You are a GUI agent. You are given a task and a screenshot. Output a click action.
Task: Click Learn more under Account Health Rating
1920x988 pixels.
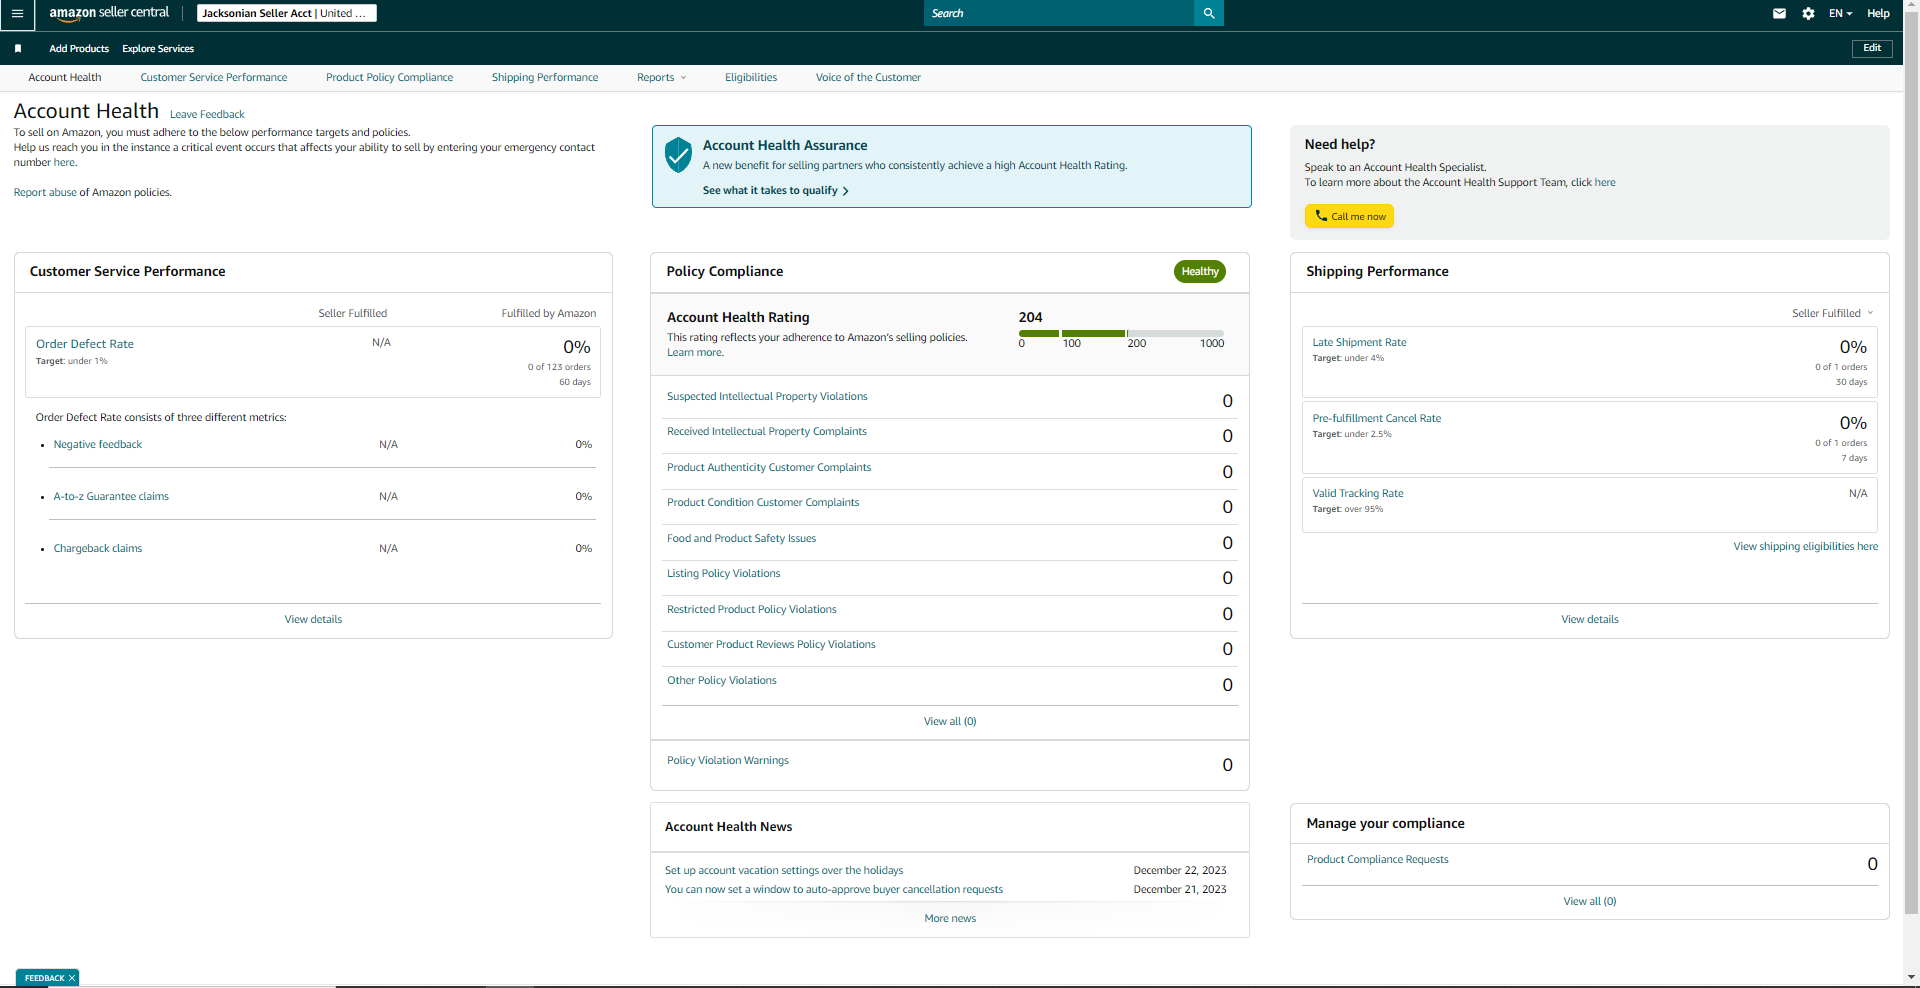point(695,352)
